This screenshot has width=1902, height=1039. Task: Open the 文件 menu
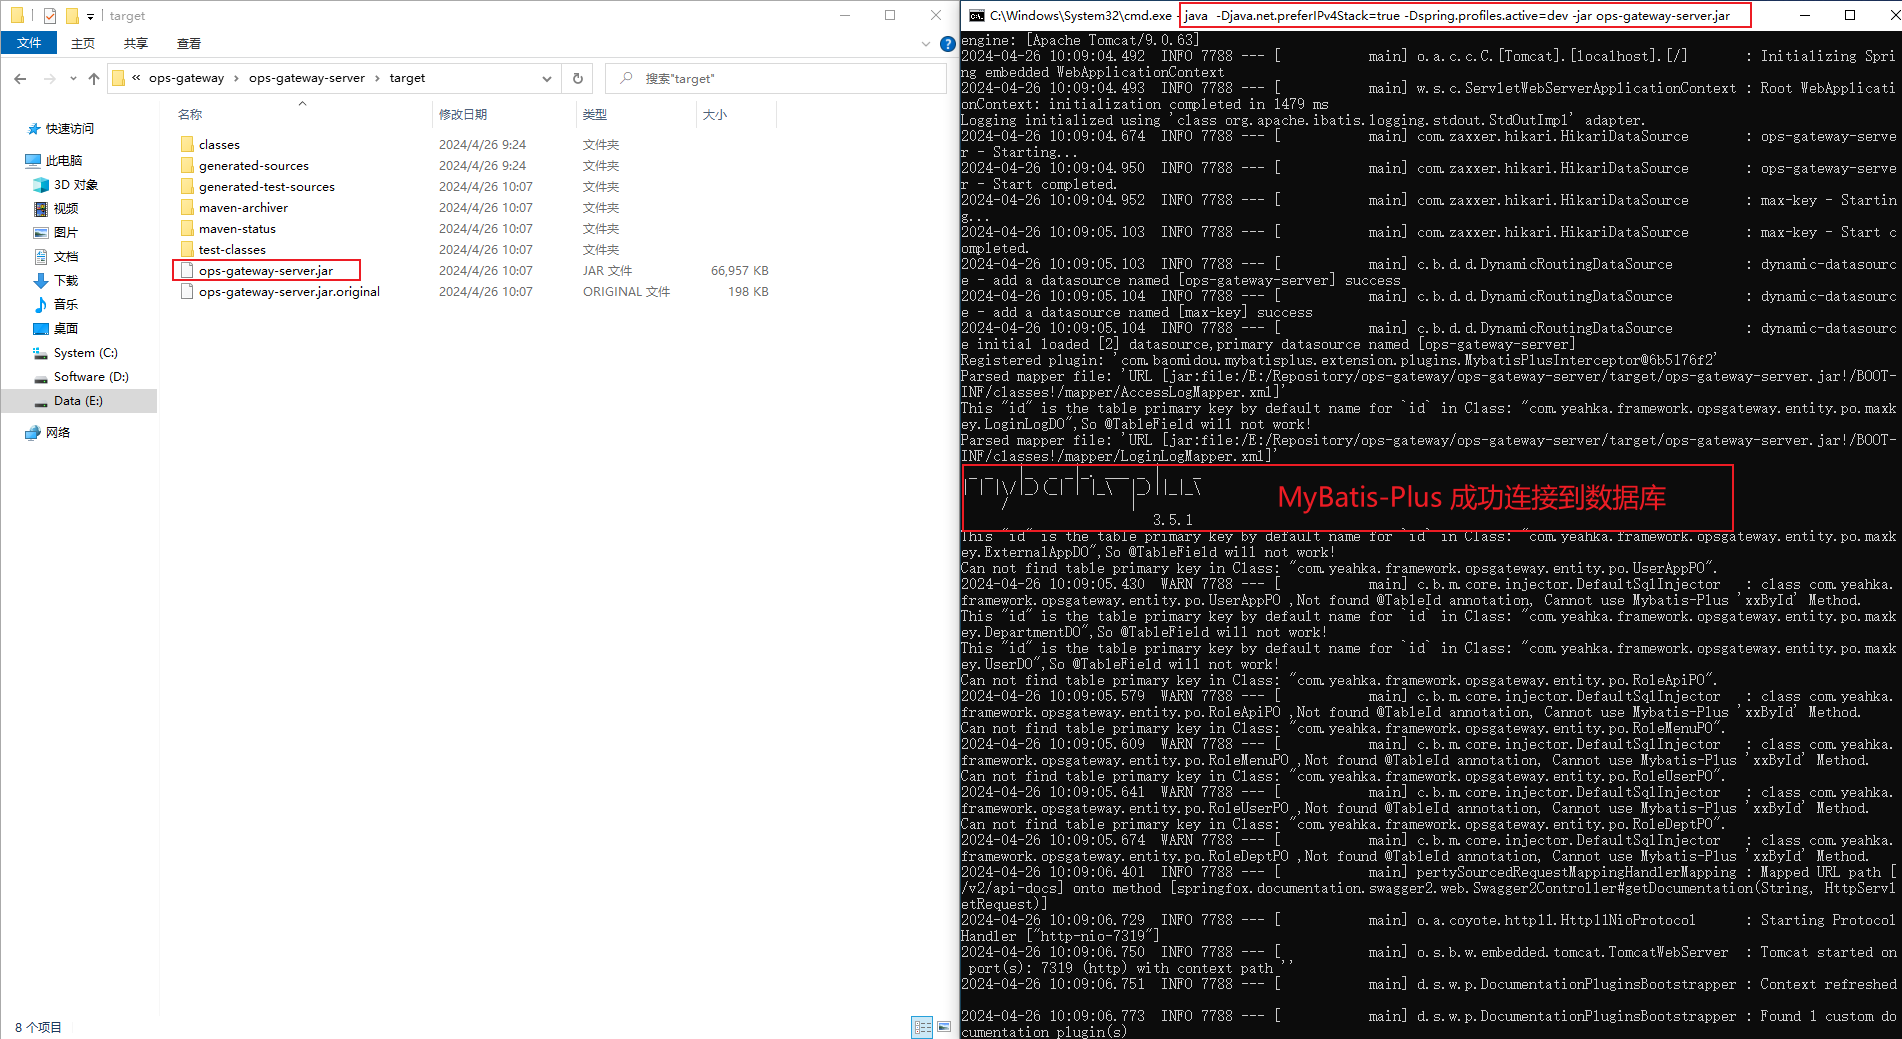pyautogui.click(x=29, y=43)
